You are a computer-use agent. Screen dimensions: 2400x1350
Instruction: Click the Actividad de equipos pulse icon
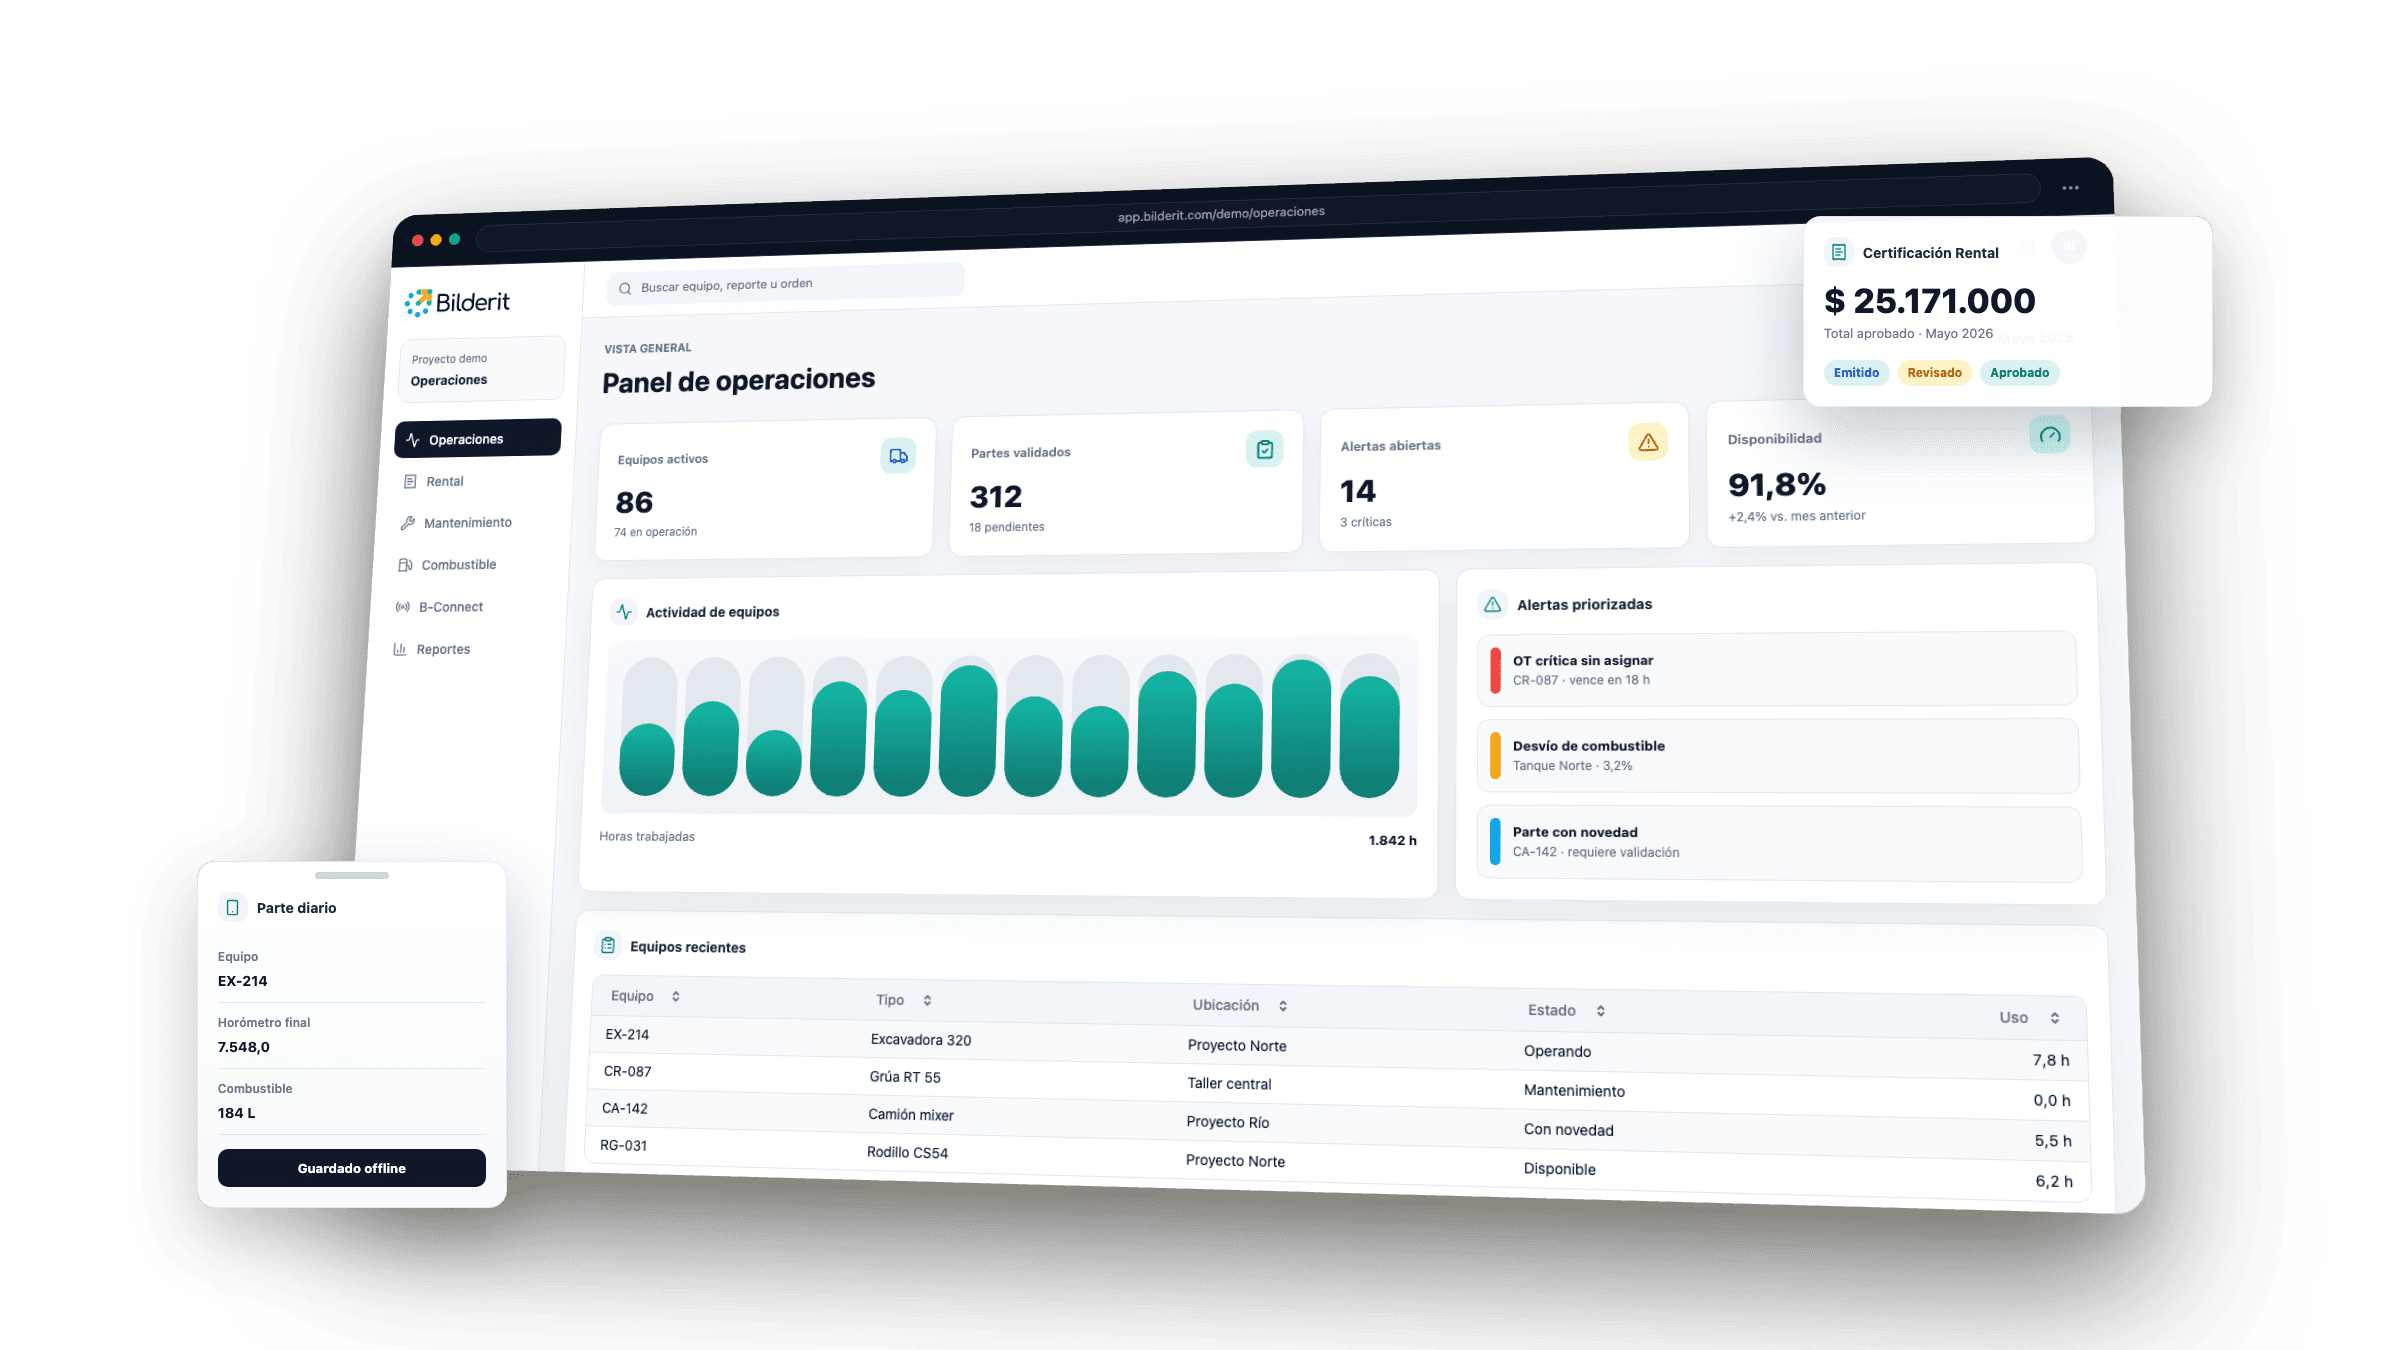[x=624, y=611]
